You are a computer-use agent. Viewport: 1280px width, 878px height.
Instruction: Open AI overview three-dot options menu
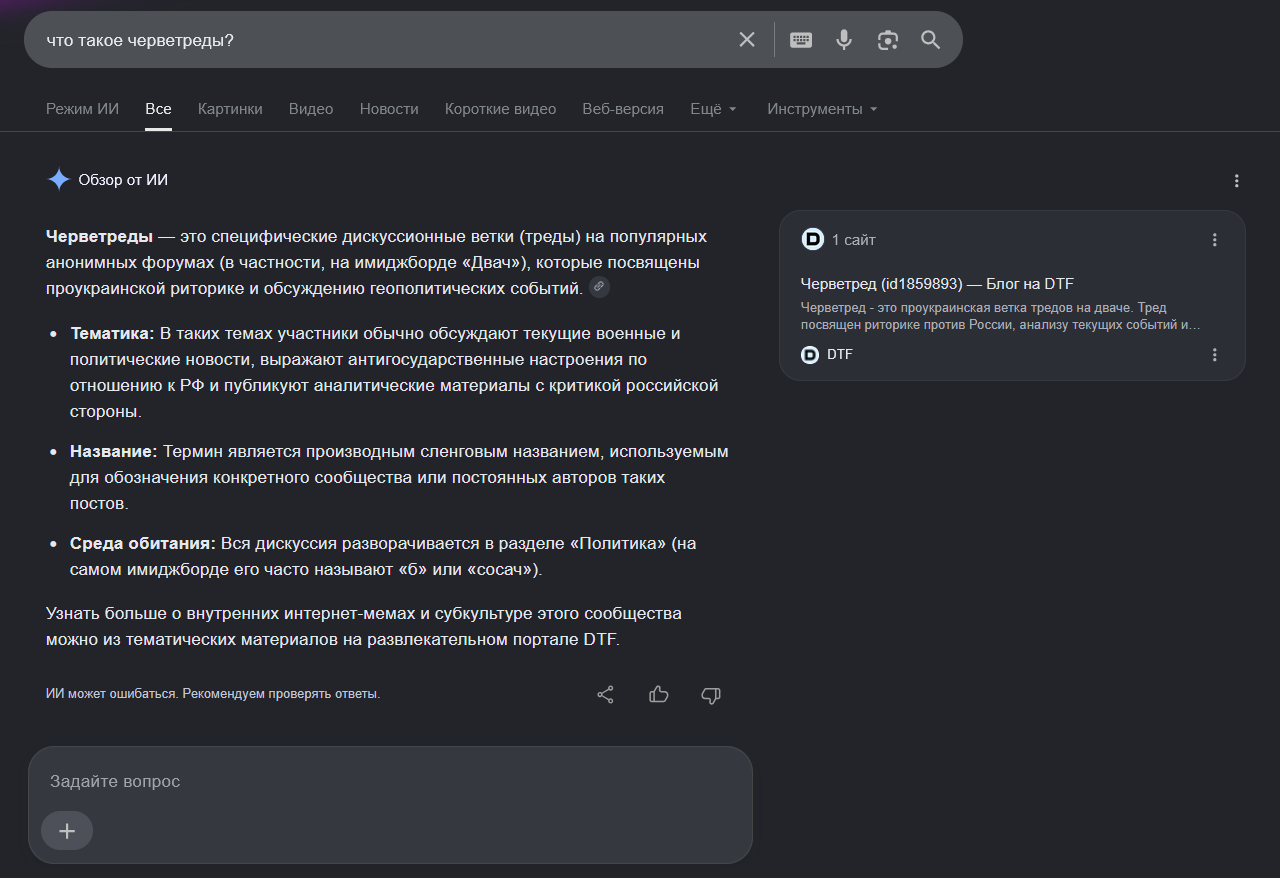tap(1237, 181)
